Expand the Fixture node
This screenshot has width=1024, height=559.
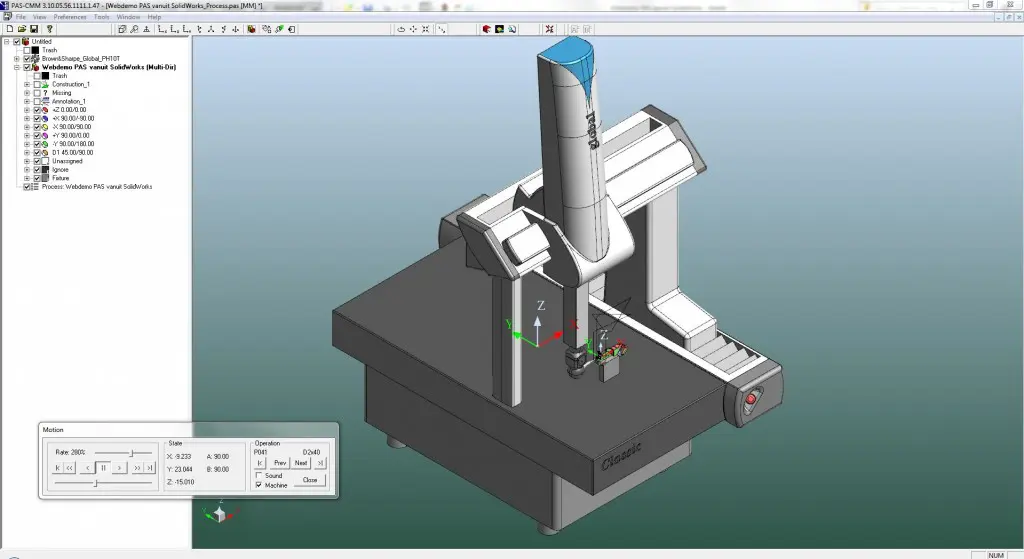tap(27, 178)
